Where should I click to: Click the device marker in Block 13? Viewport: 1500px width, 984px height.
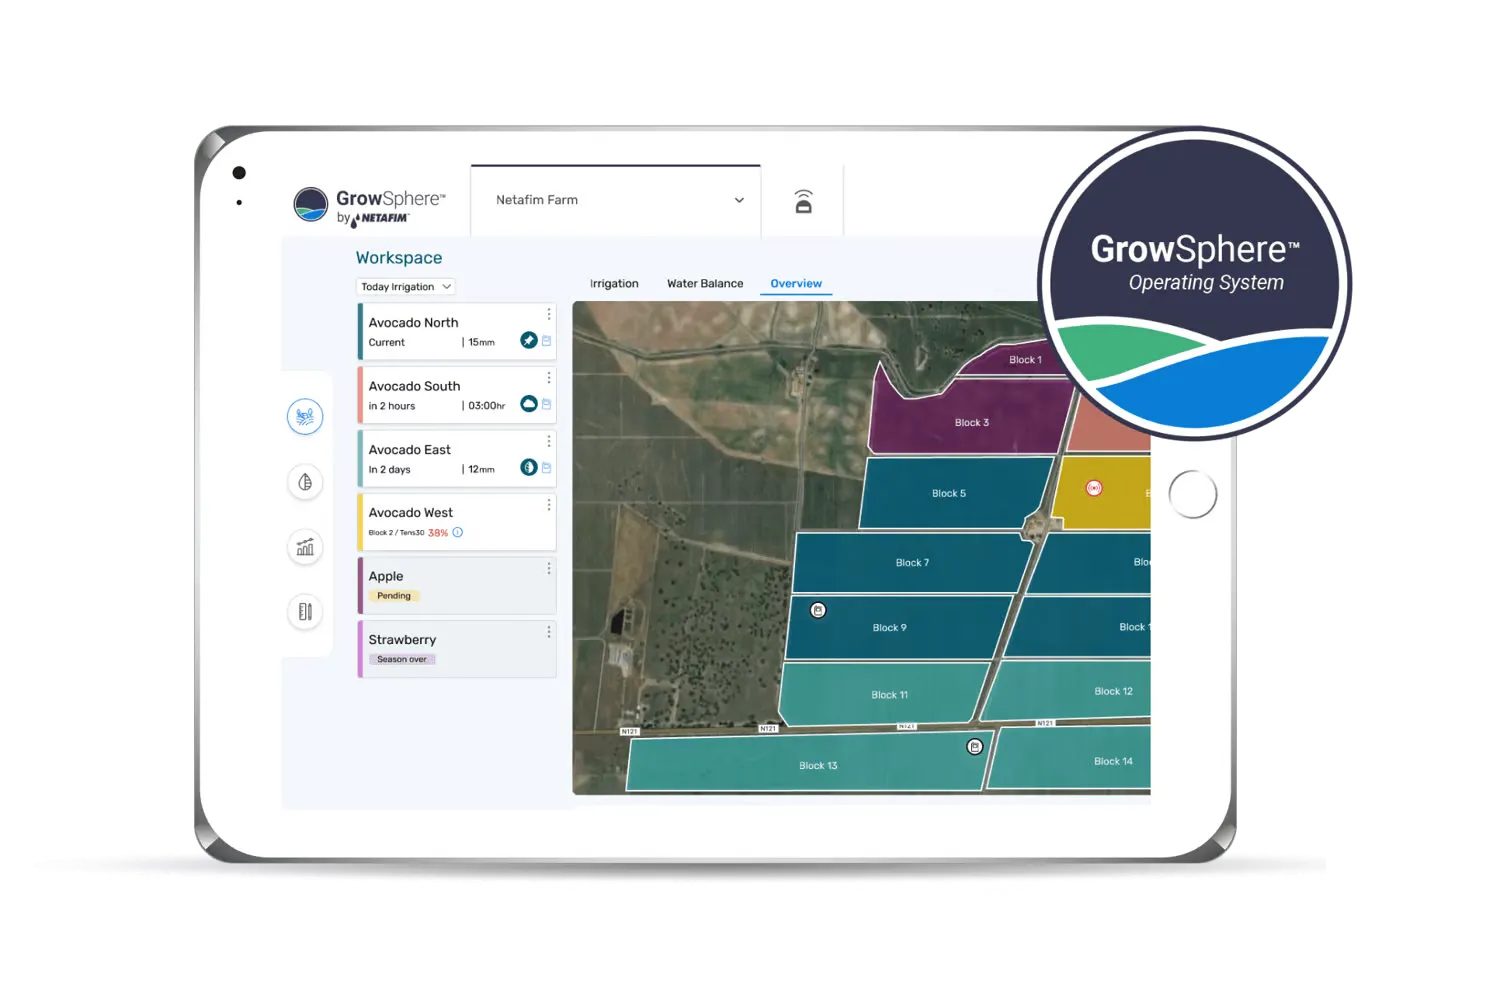[x=975, y=747]
